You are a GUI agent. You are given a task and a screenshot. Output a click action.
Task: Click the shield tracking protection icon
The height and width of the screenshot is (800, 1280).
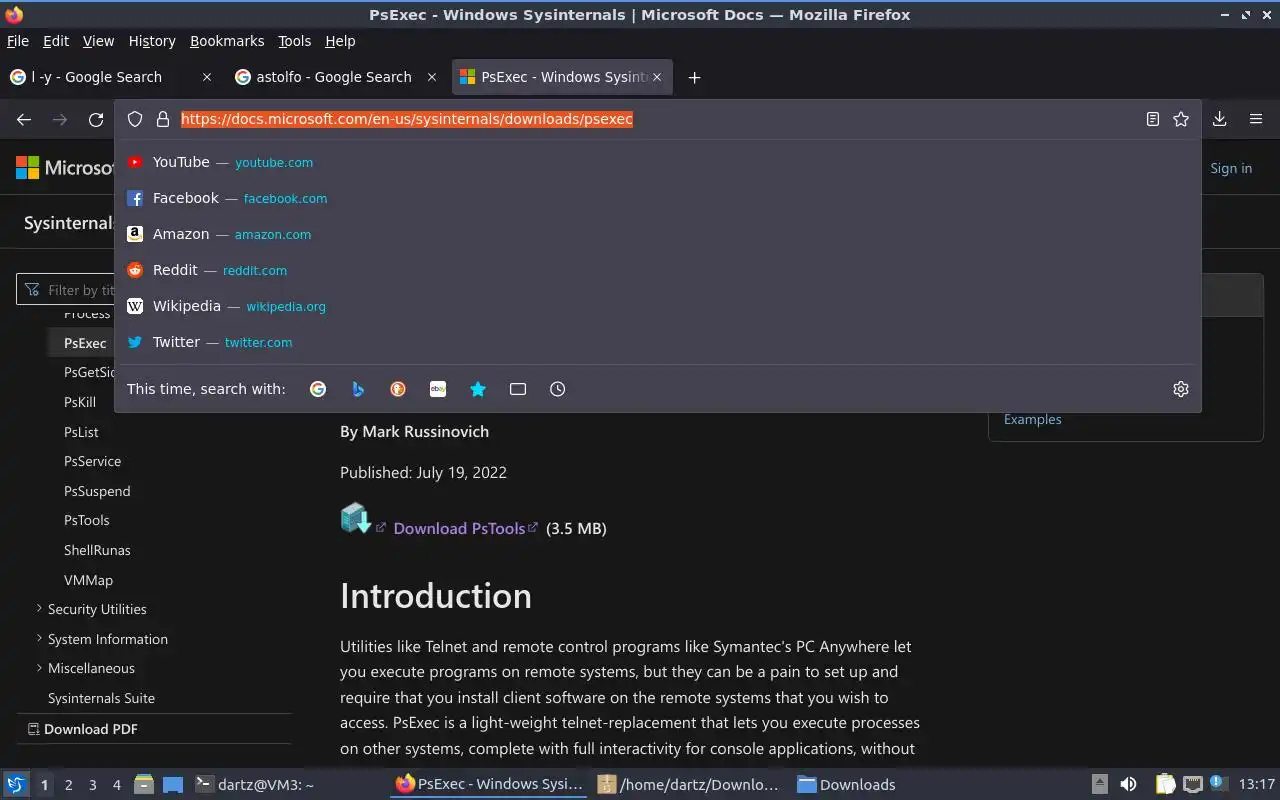[135, 119]
